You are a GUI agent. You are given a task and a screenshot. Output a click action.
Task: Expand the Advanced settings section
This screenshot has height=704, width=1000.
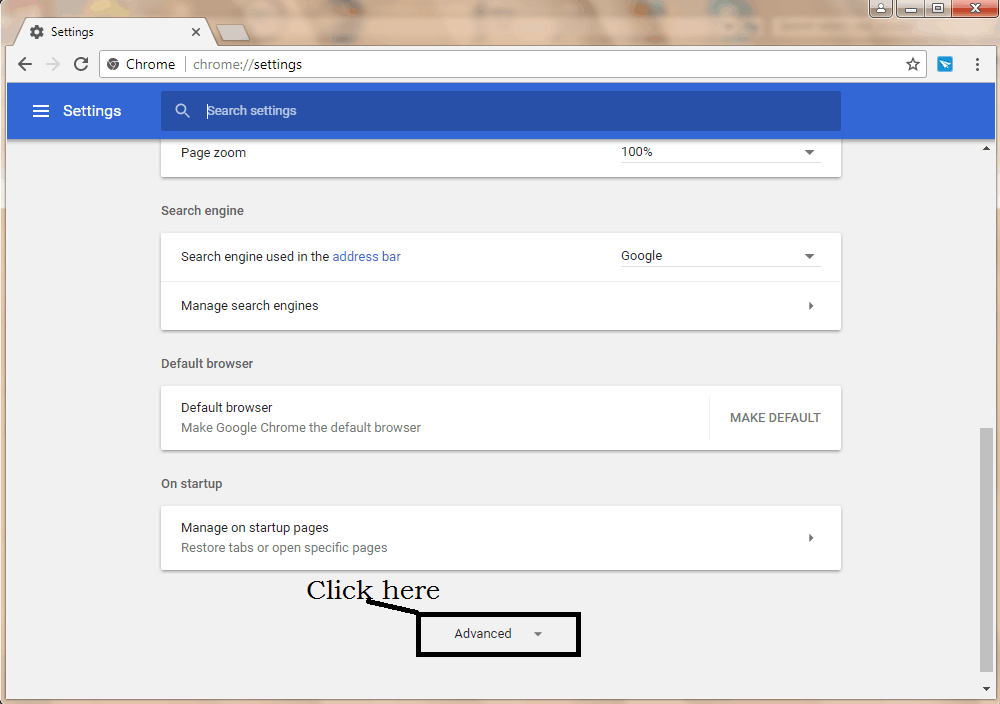498,634
